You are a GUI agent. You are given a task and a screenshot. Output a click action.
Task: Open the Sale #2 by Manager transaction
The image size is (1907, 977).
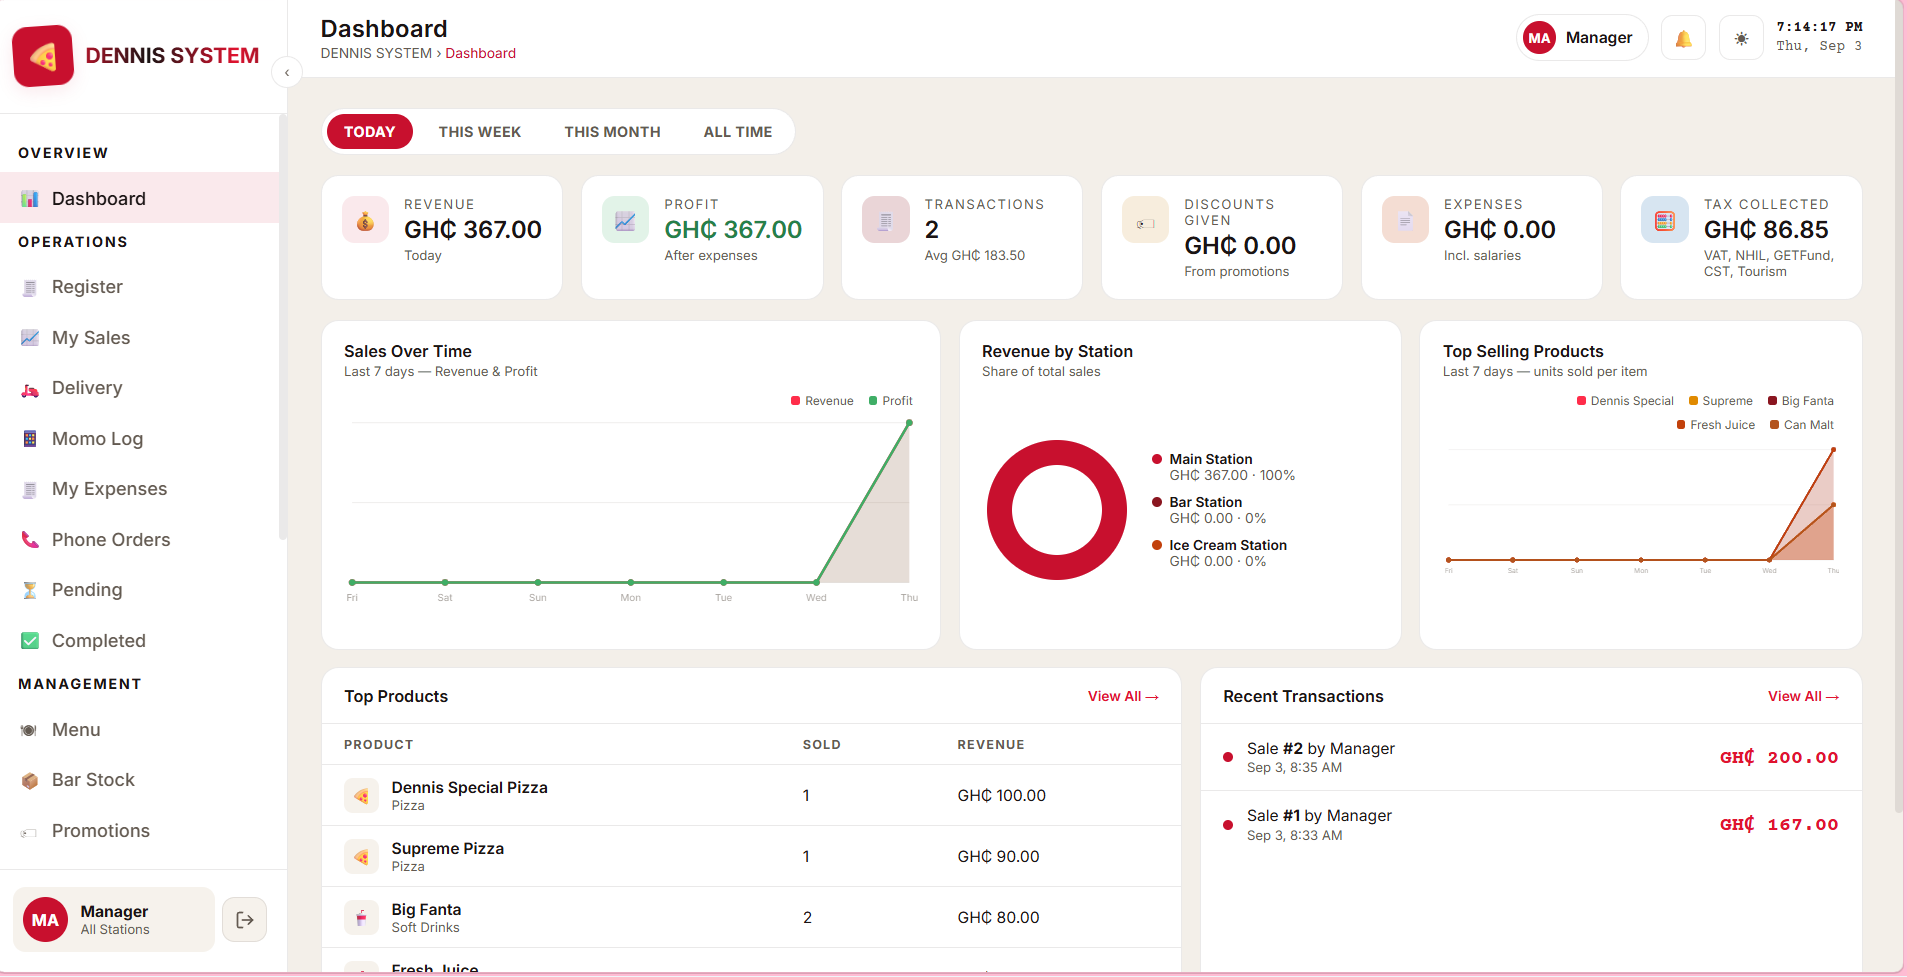1531,758
